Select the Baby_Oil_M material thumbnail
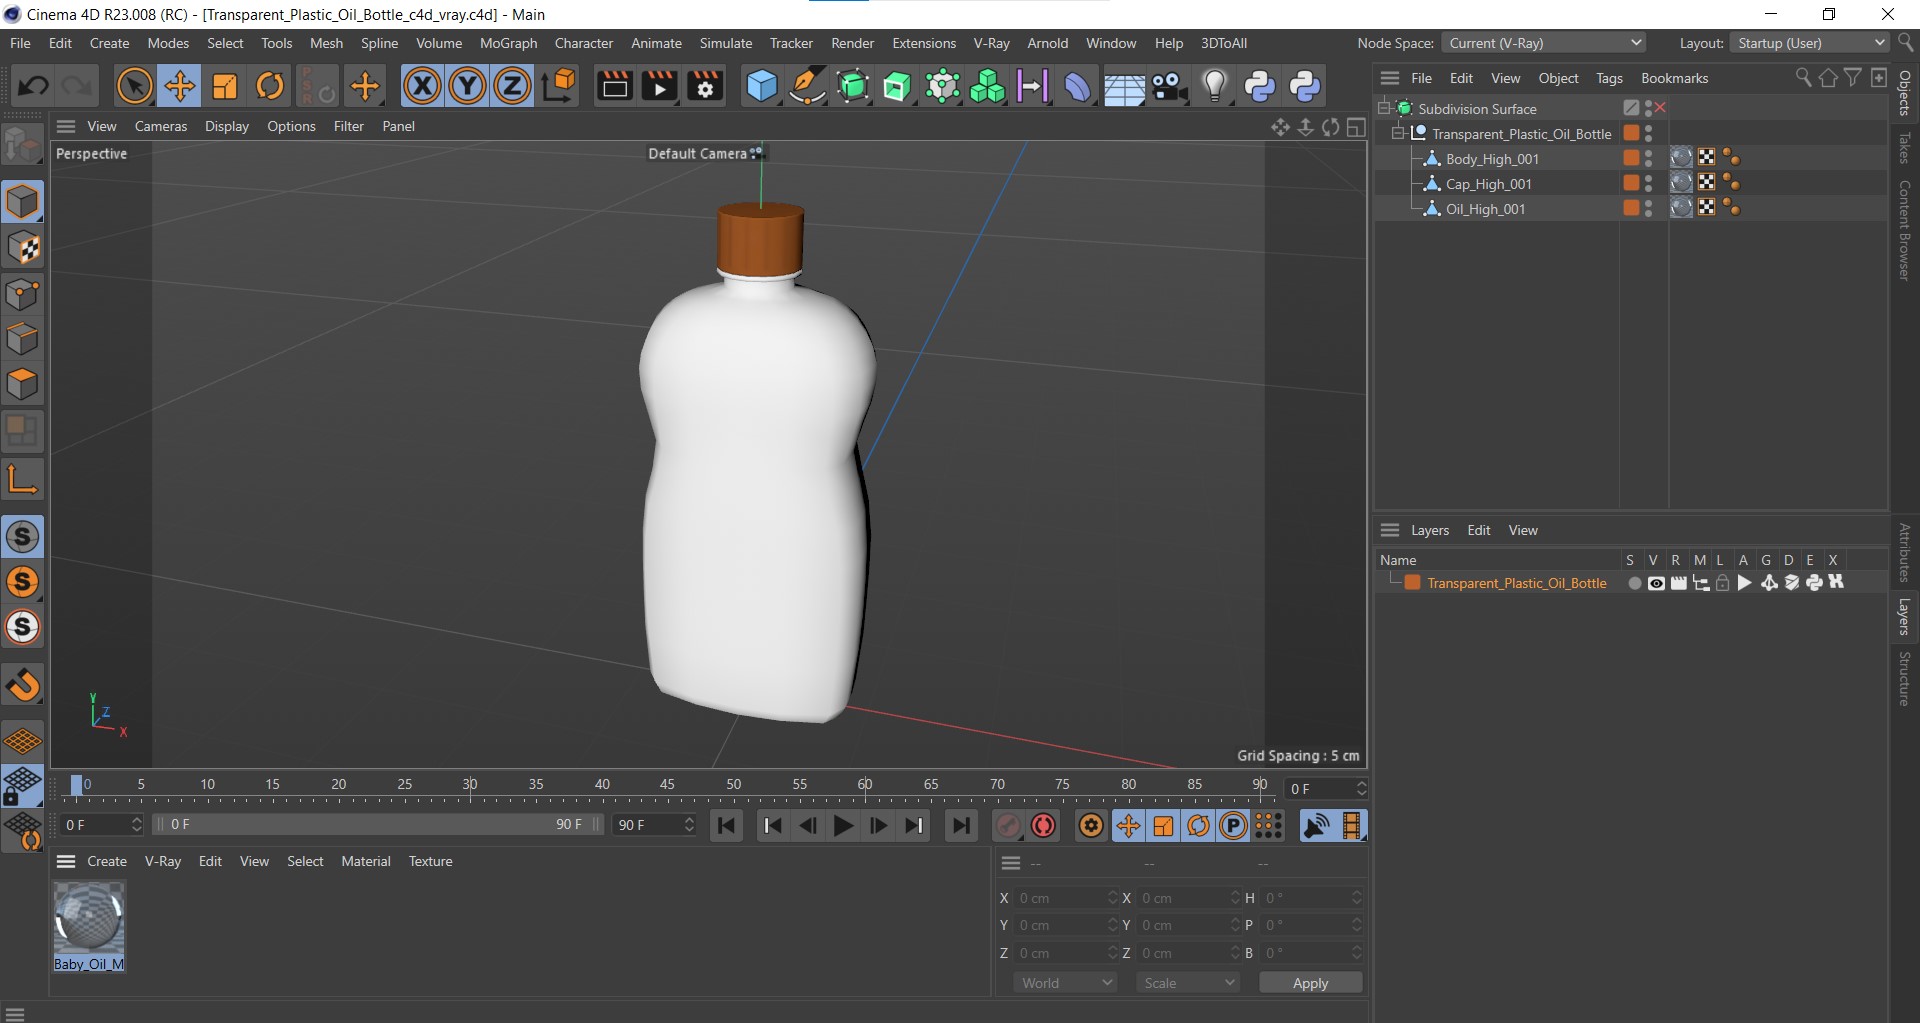The width and height of the screenshot is (1920, 1023). click(x=89, y=918)
